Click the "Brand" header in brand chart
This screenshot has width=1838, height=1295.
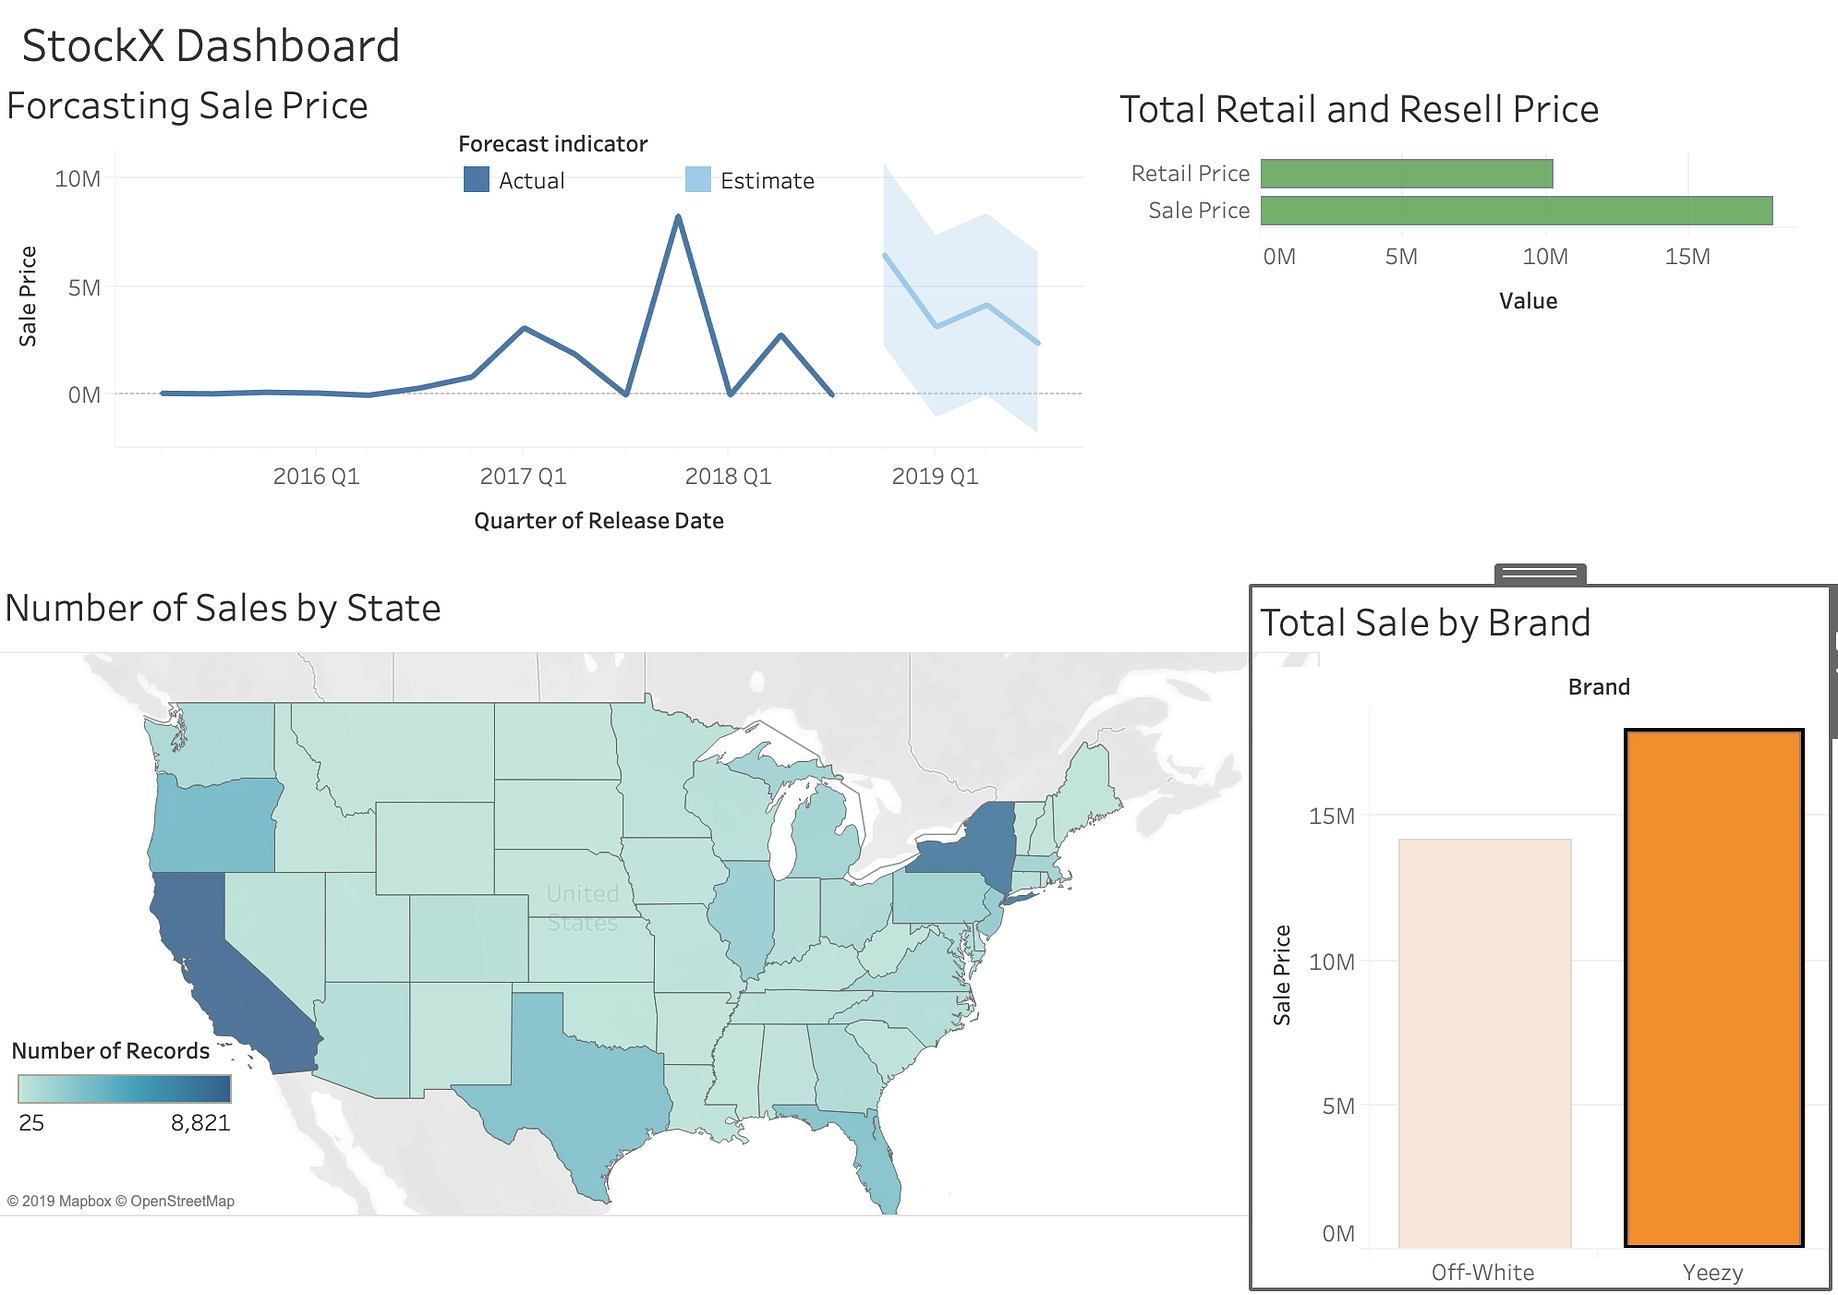pos(1599,687)
